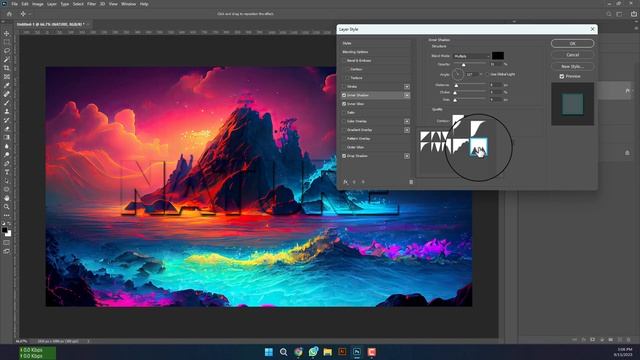
Task: Select the Hand tool
Action: (7, 198)
